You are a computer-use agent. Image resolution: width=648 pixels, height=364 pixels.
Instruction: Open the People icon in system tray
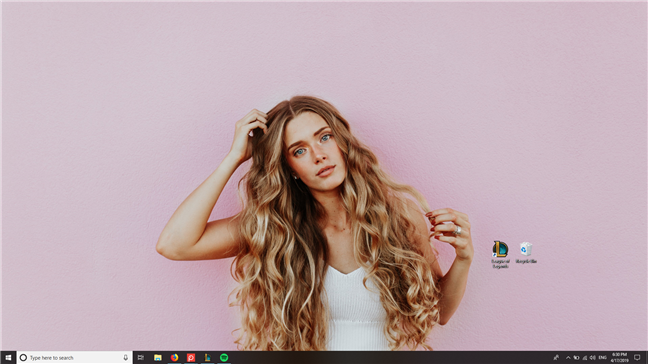[556, 357]
